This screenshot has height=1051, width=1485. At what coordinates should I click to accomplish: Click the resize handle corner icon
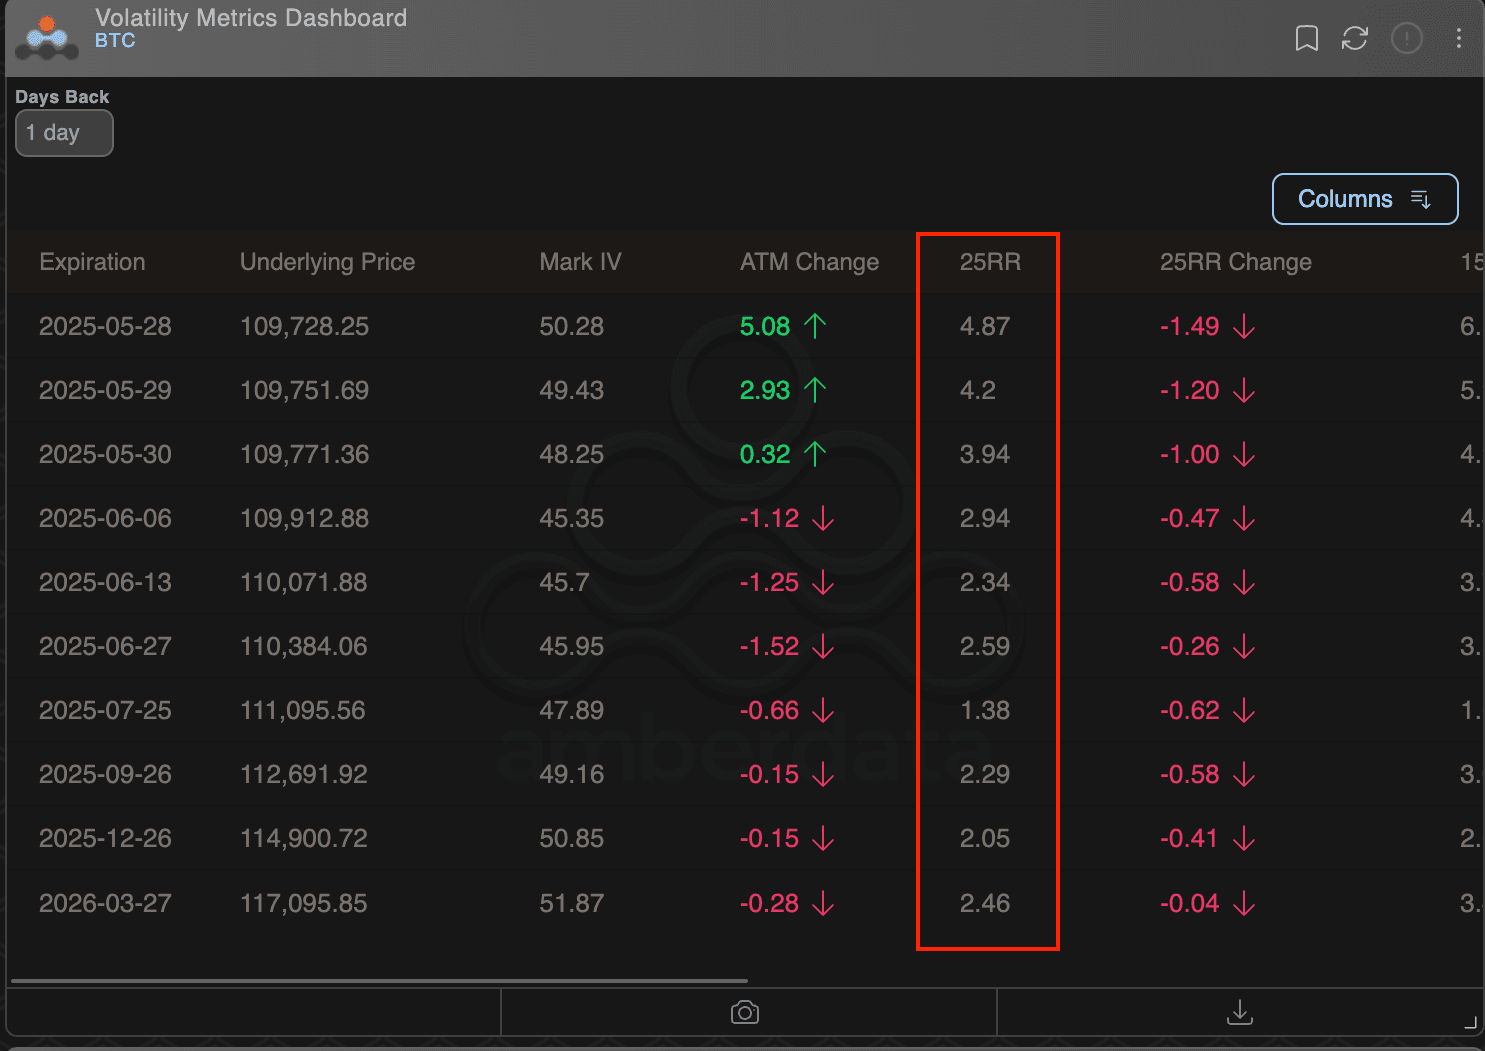[1470, 1022]
